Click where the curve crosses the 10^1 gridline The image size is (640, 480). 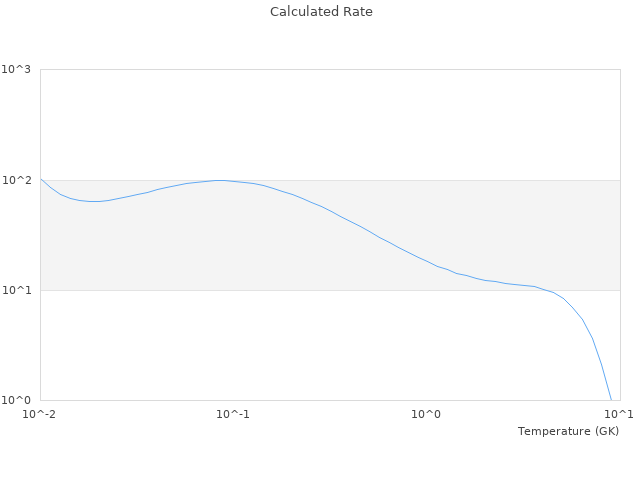pos(546,290)
